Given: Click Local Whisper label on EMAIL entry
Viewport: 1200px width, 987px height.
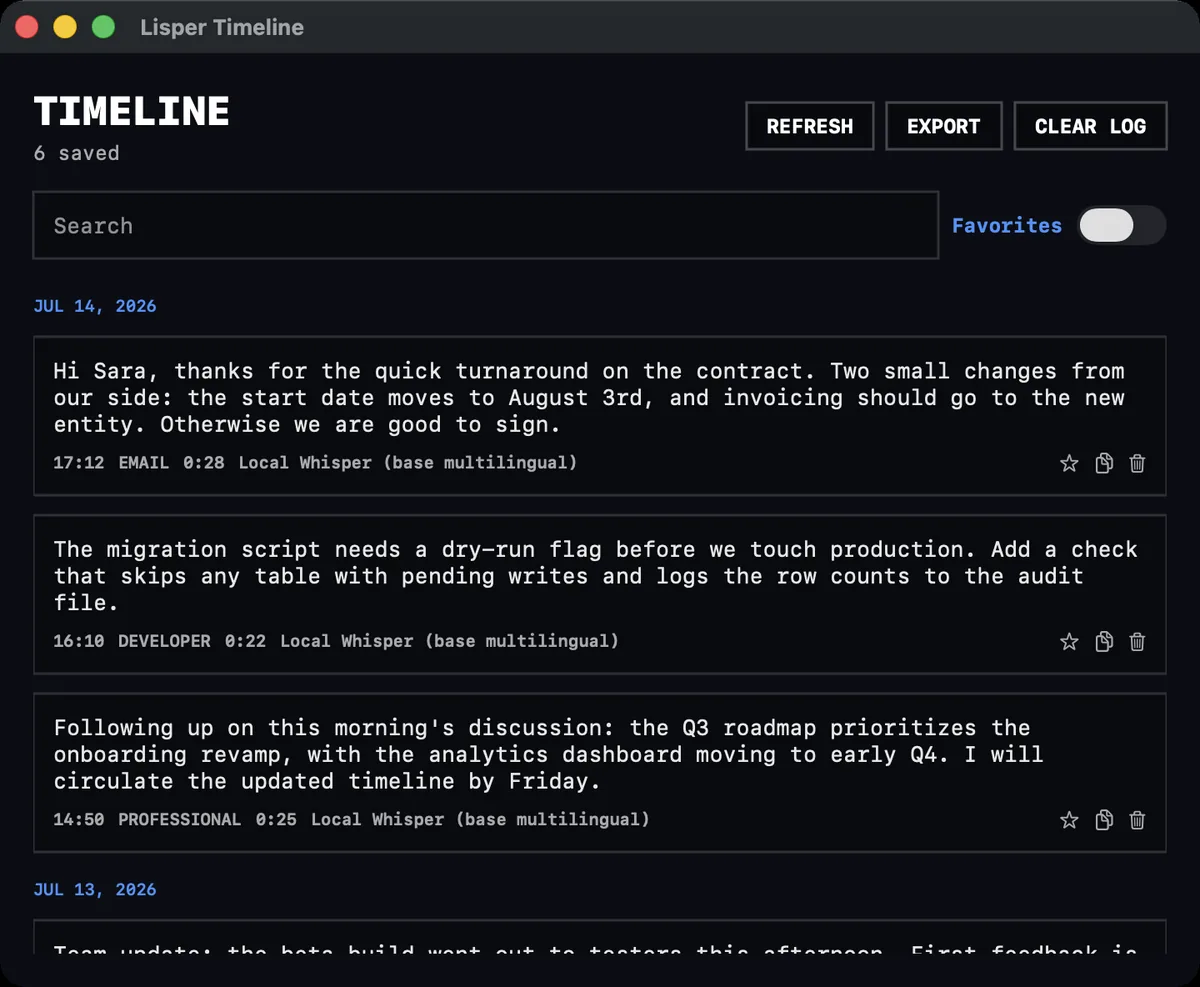Looking at the screenshot, I should [x=408, y=463].
